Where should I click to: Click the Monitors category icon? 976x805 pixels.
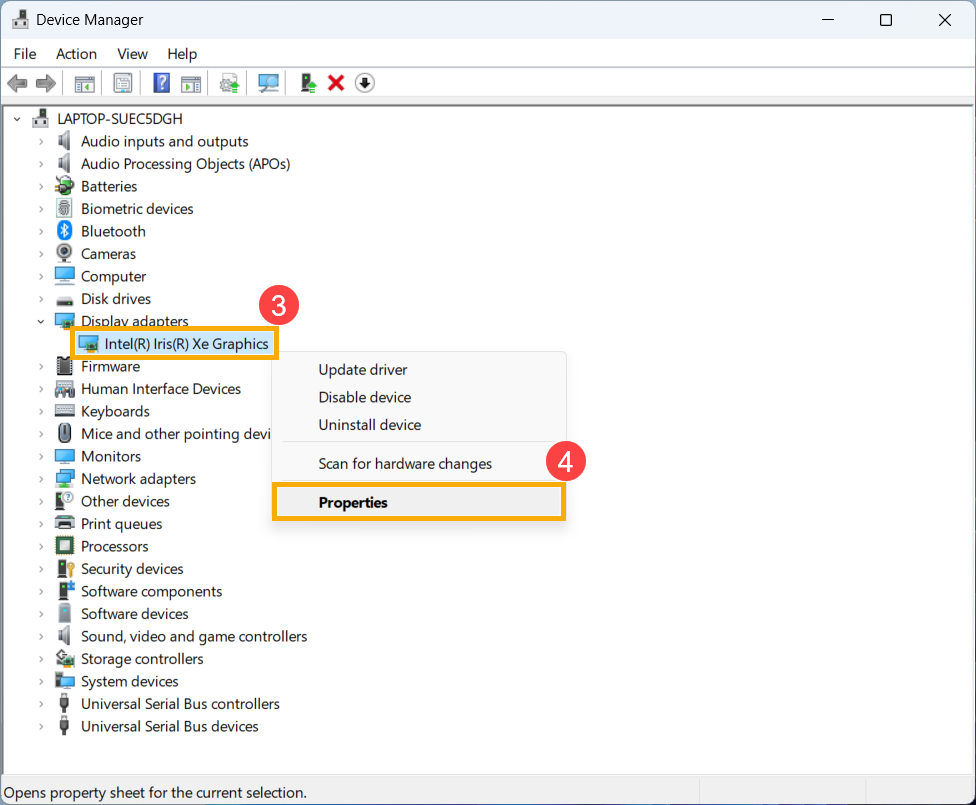[x=64, y=456]
